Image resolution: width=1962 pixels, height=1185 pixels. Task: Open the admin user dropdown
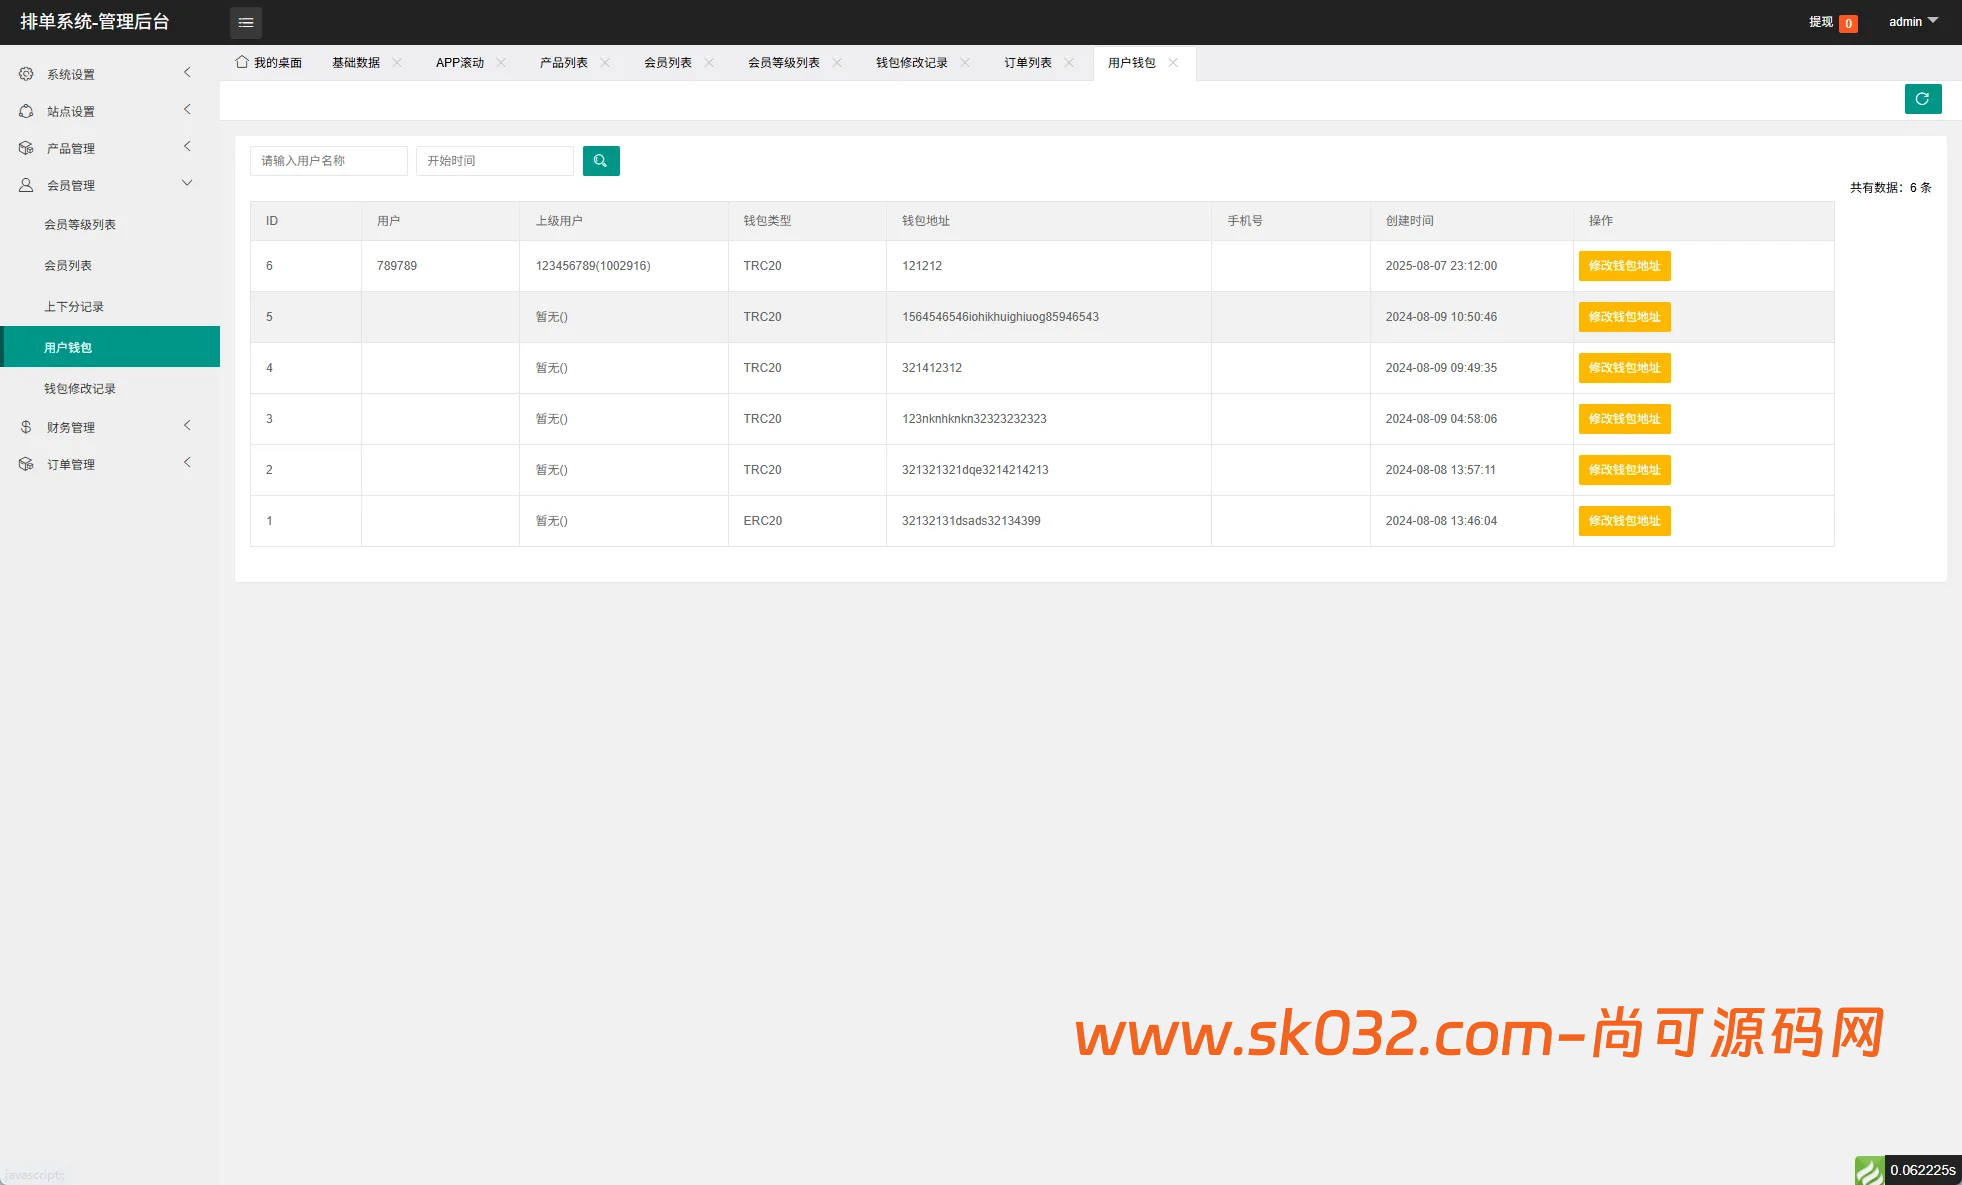(x=1912, y=22)
